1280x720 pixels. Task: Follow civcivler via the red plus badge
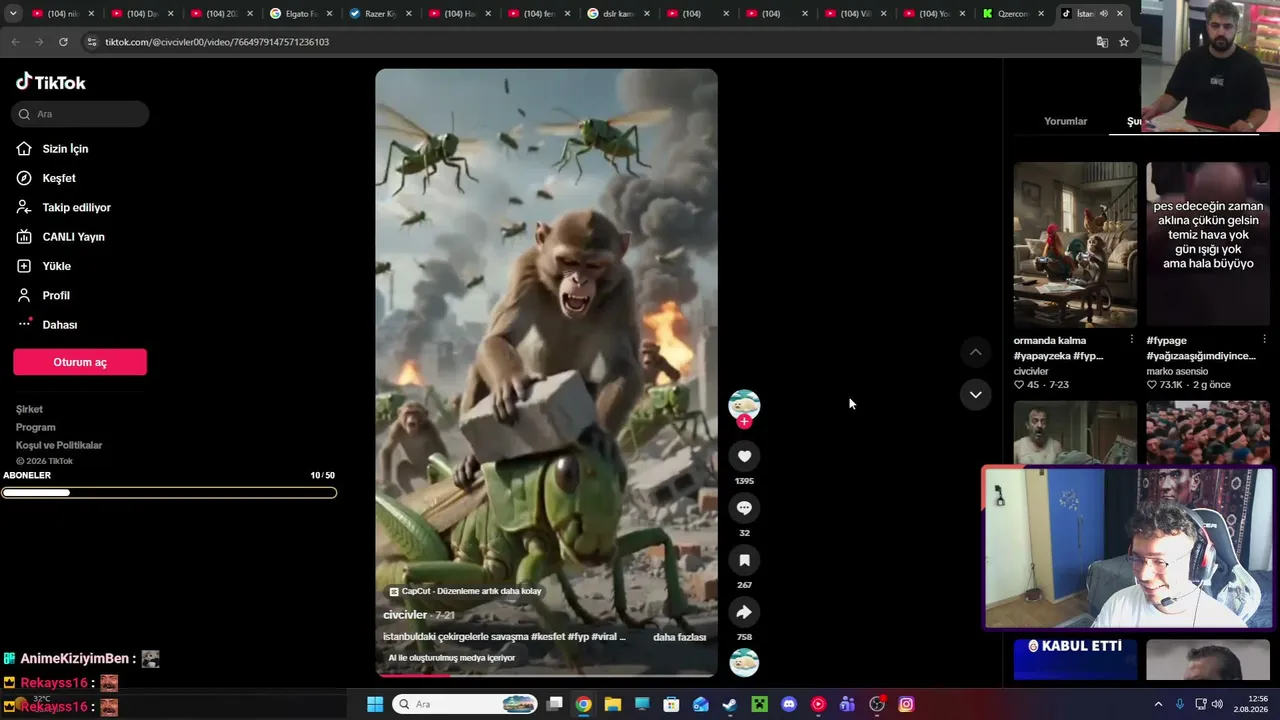[x=744, y=422]
